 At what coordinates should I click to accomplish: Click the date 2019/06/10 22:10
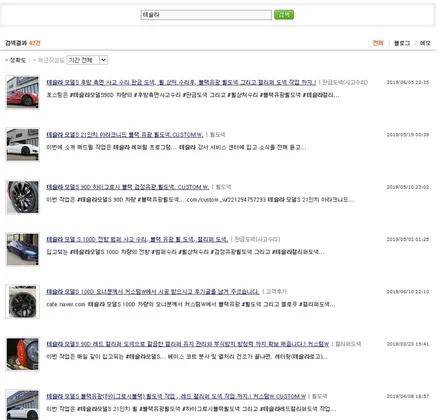tap(407, 292)
